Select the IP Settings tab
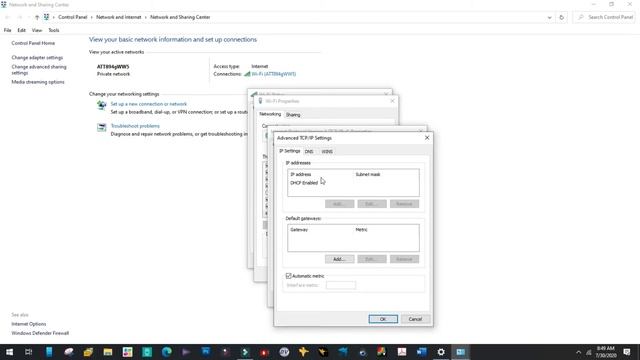 coord(289,151)
